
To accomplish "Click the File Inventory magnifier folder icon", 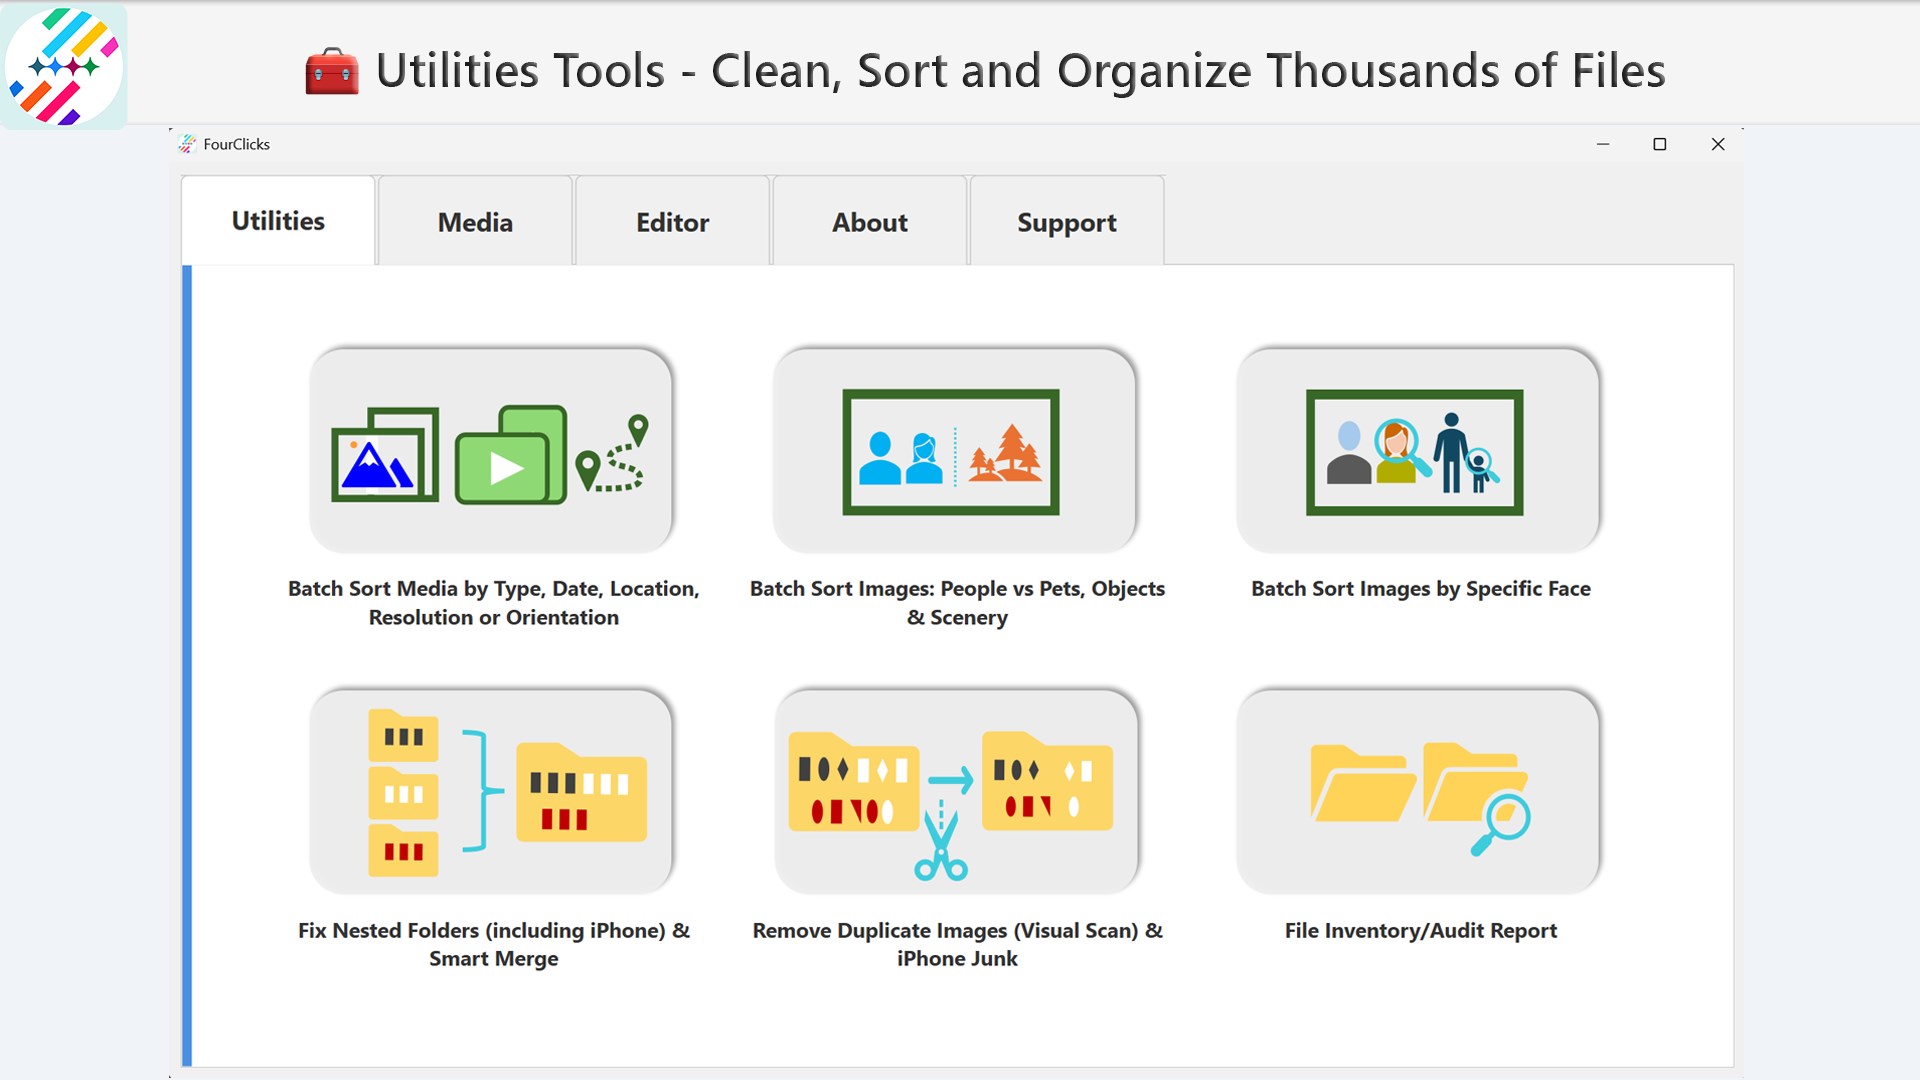I will click(1418, 790).
